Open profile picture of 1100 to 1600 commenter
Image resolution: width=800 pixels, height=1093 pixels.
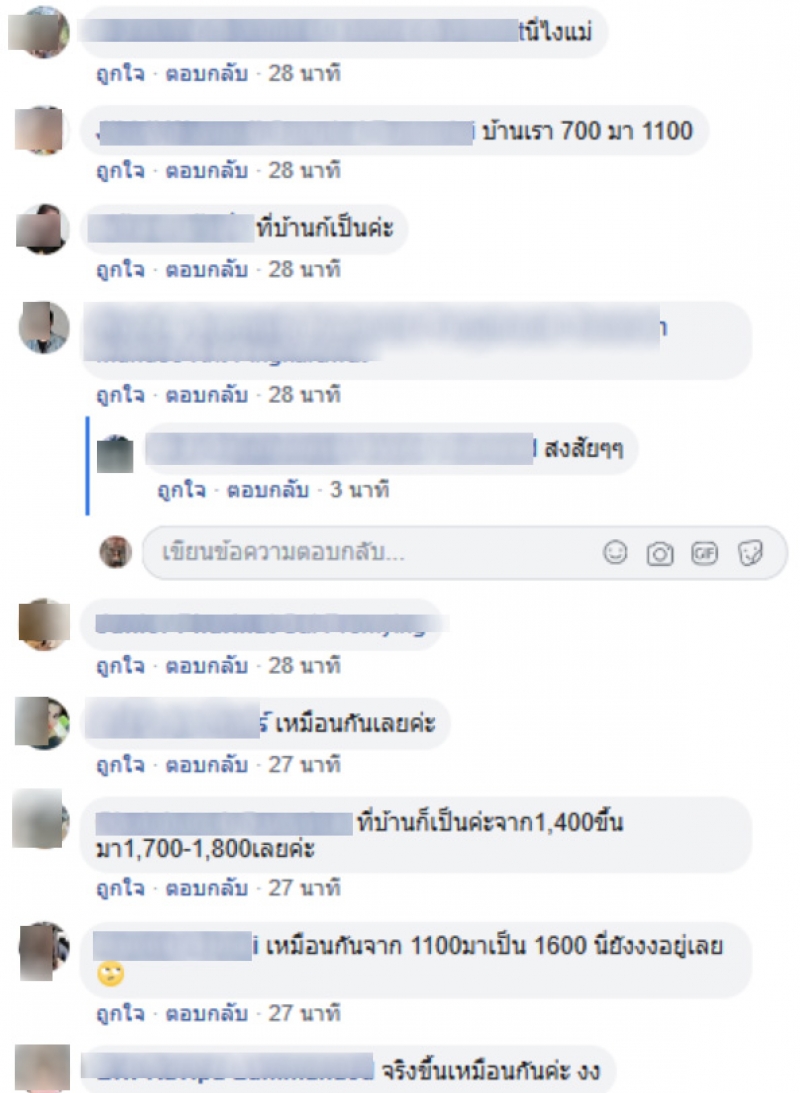44,951
